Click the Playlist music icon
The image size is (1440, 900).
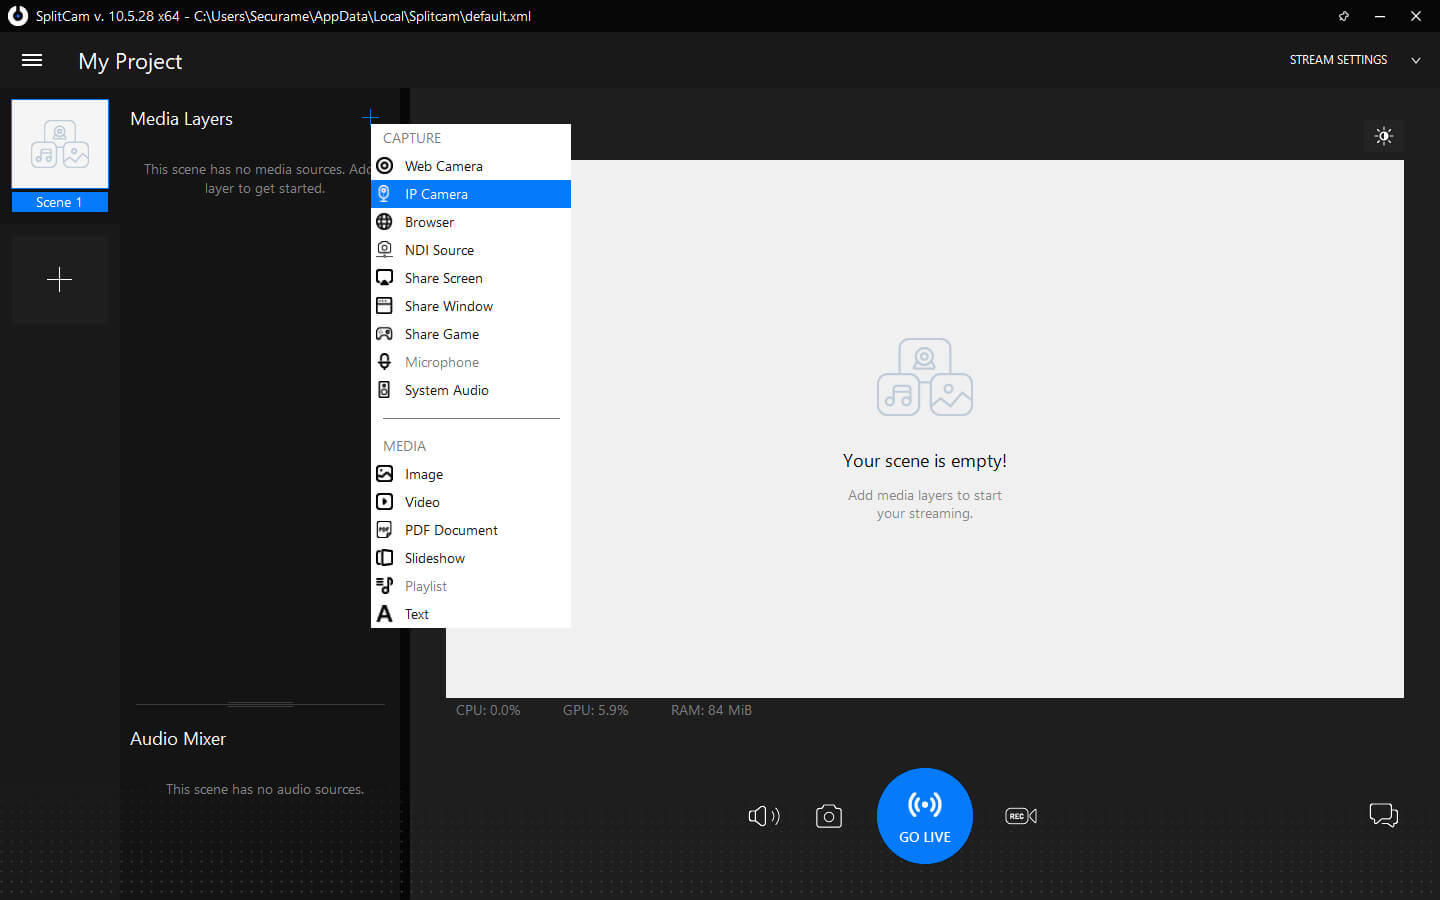pyautogui.click(x=384, y=586)
